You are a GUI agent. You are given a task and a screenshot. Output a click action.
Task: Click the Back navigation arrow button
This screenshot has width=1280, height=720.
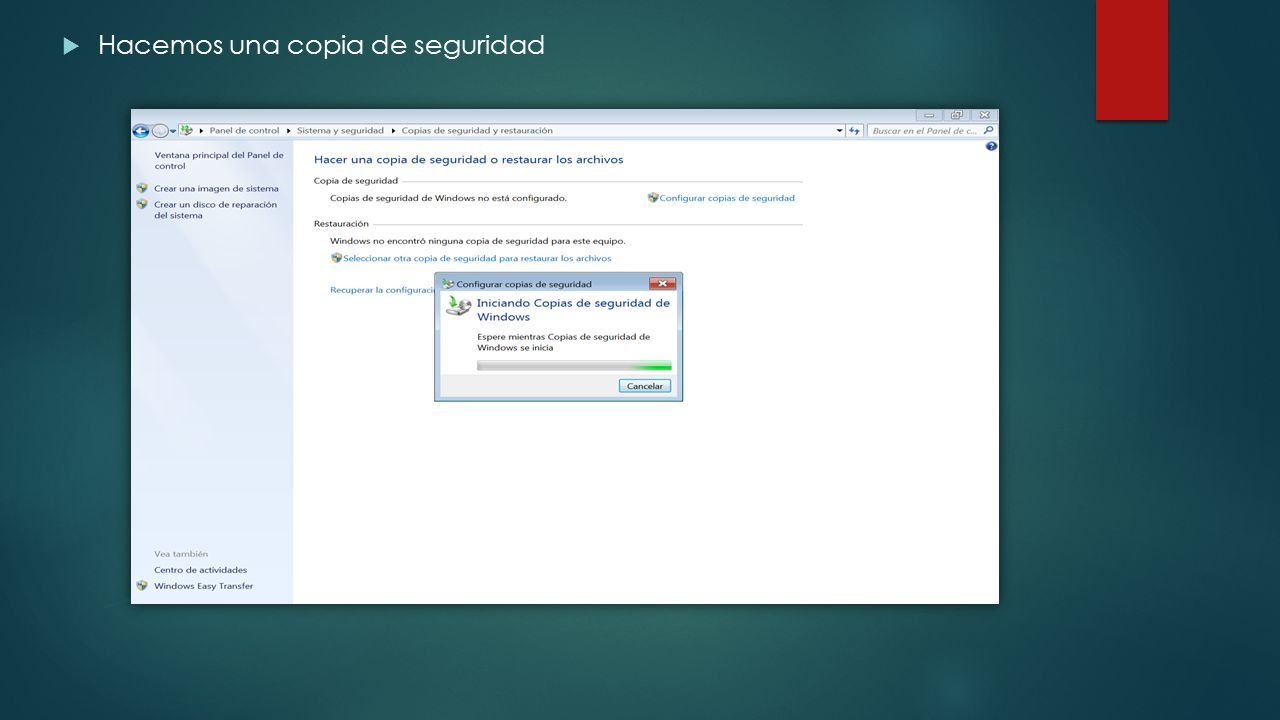coord(141,131)
